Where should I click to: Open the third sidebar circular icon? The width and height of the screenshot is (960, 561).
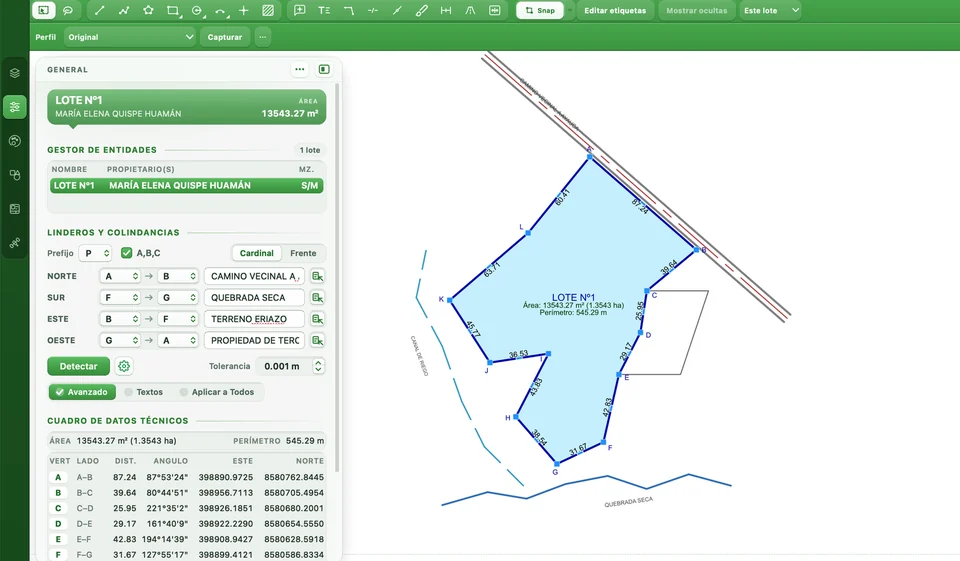[15, 141]
